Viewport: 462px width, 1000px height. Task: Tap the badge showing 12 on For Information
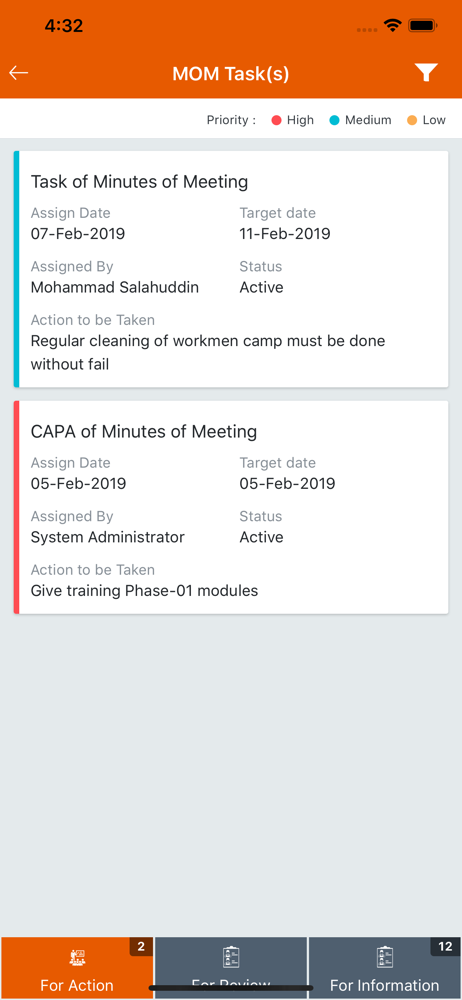click(445, 946)
